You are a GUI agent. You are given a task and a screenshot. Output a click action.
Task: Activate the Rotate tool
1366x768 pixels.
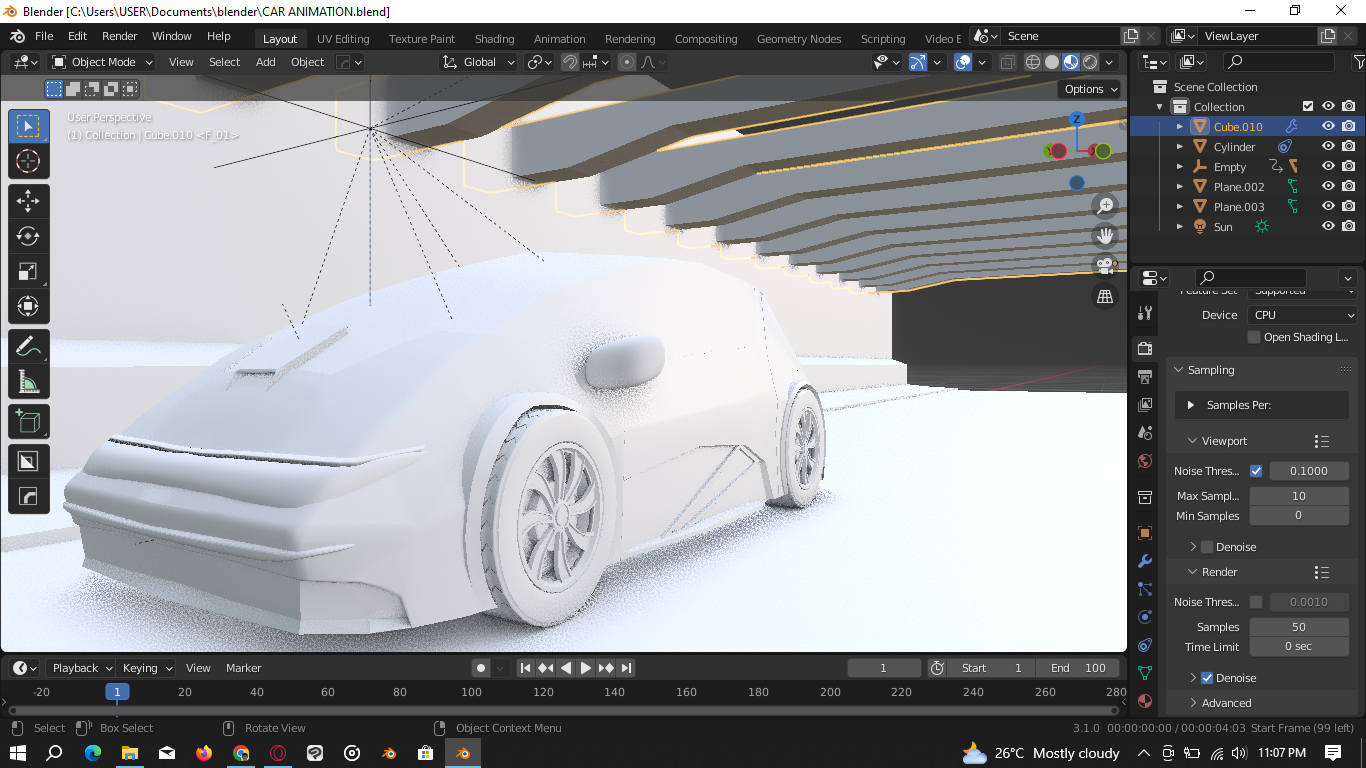[x=28, y=236]
